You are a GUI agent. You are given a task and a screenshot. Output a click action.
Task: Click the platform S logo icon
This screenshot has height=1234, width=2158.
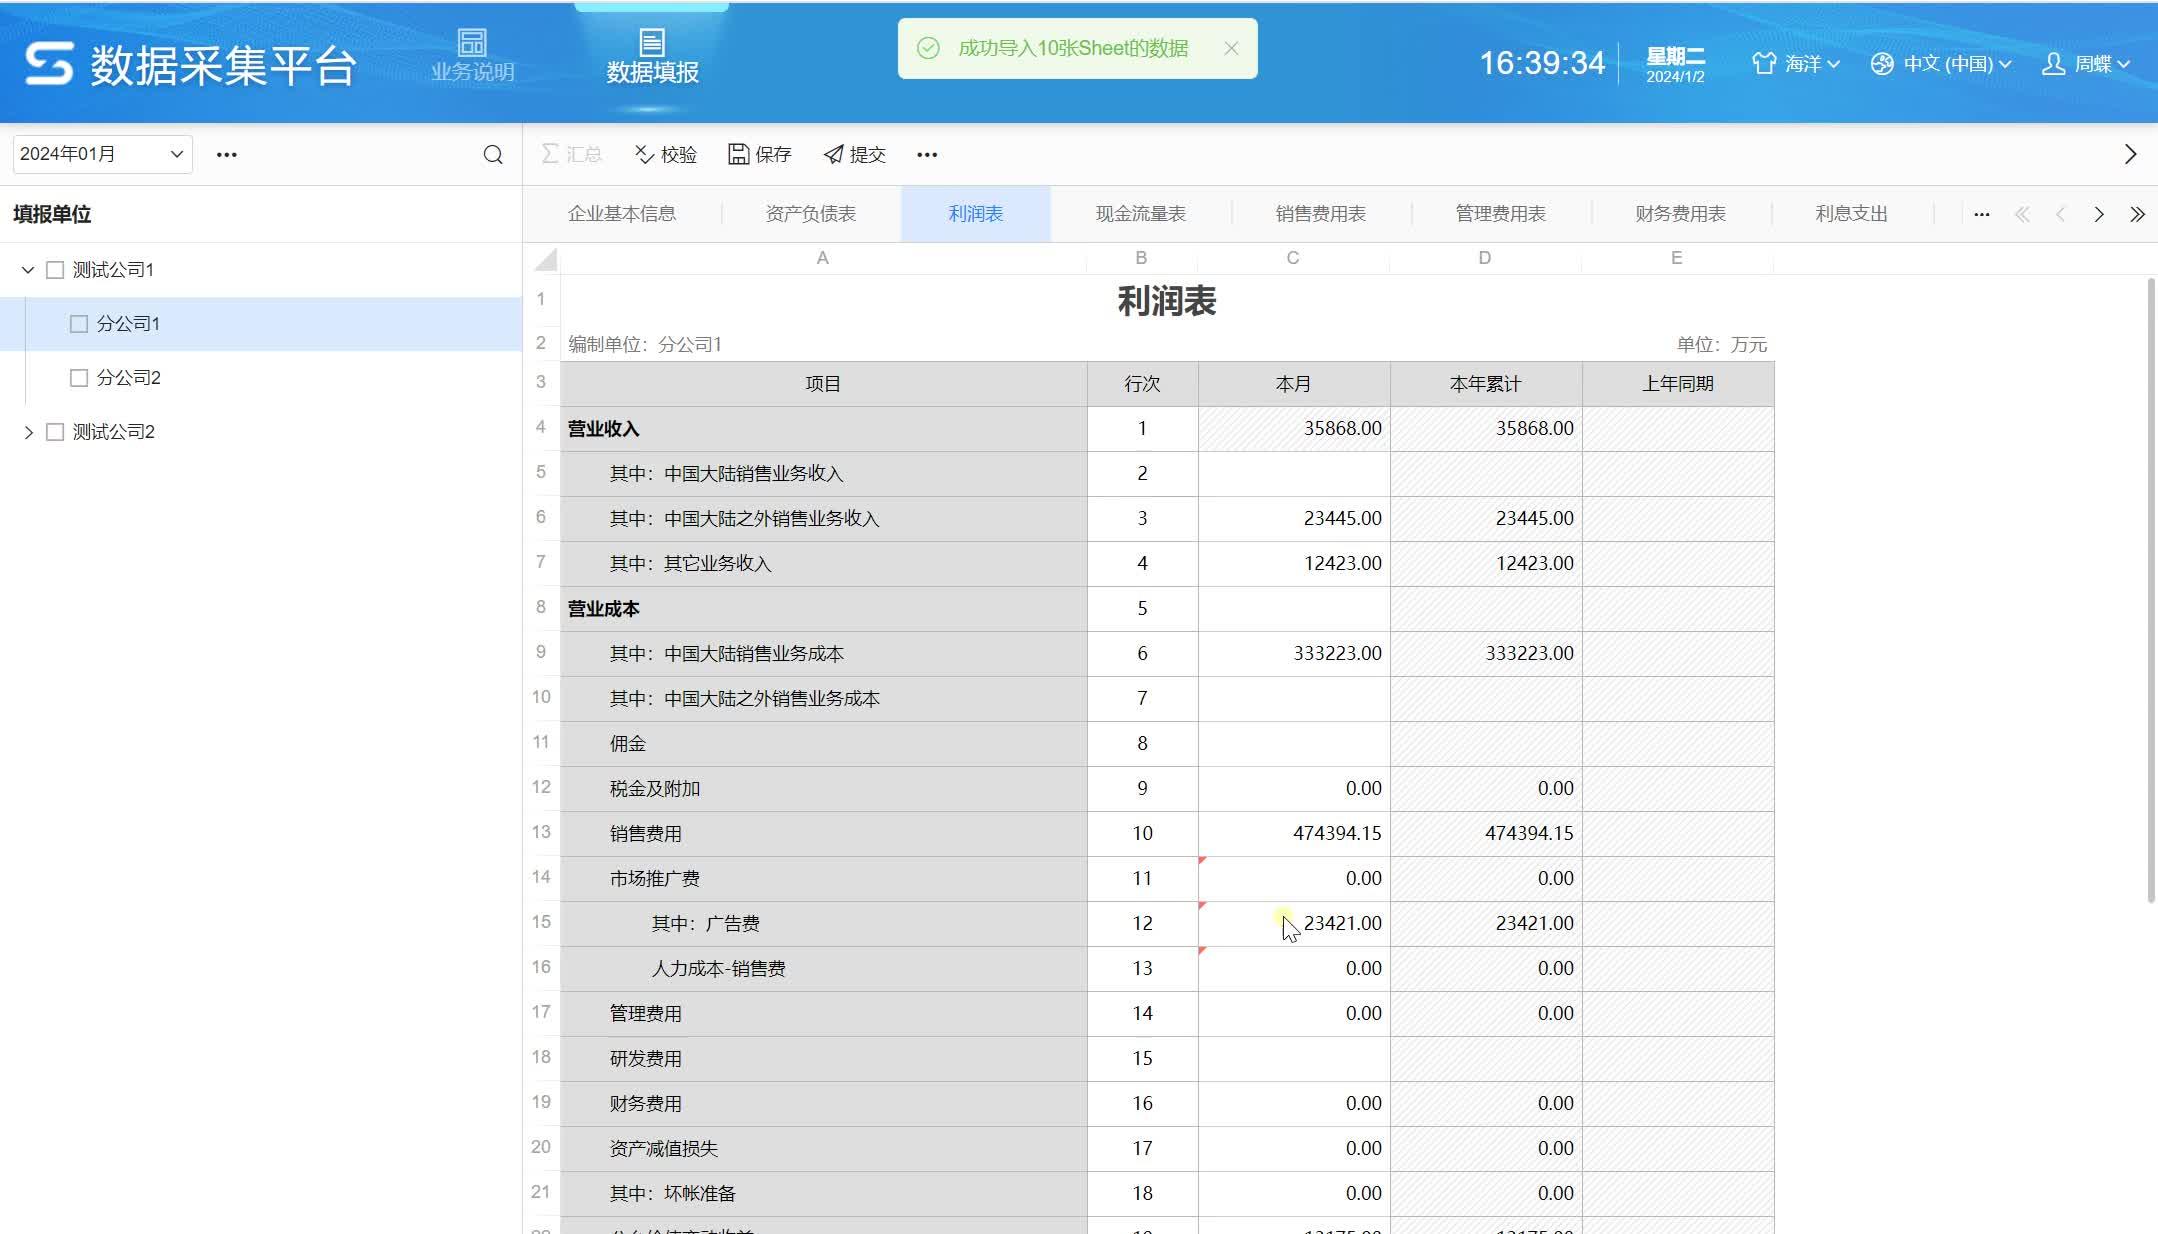pyautogui.click(x=49, y=64)
